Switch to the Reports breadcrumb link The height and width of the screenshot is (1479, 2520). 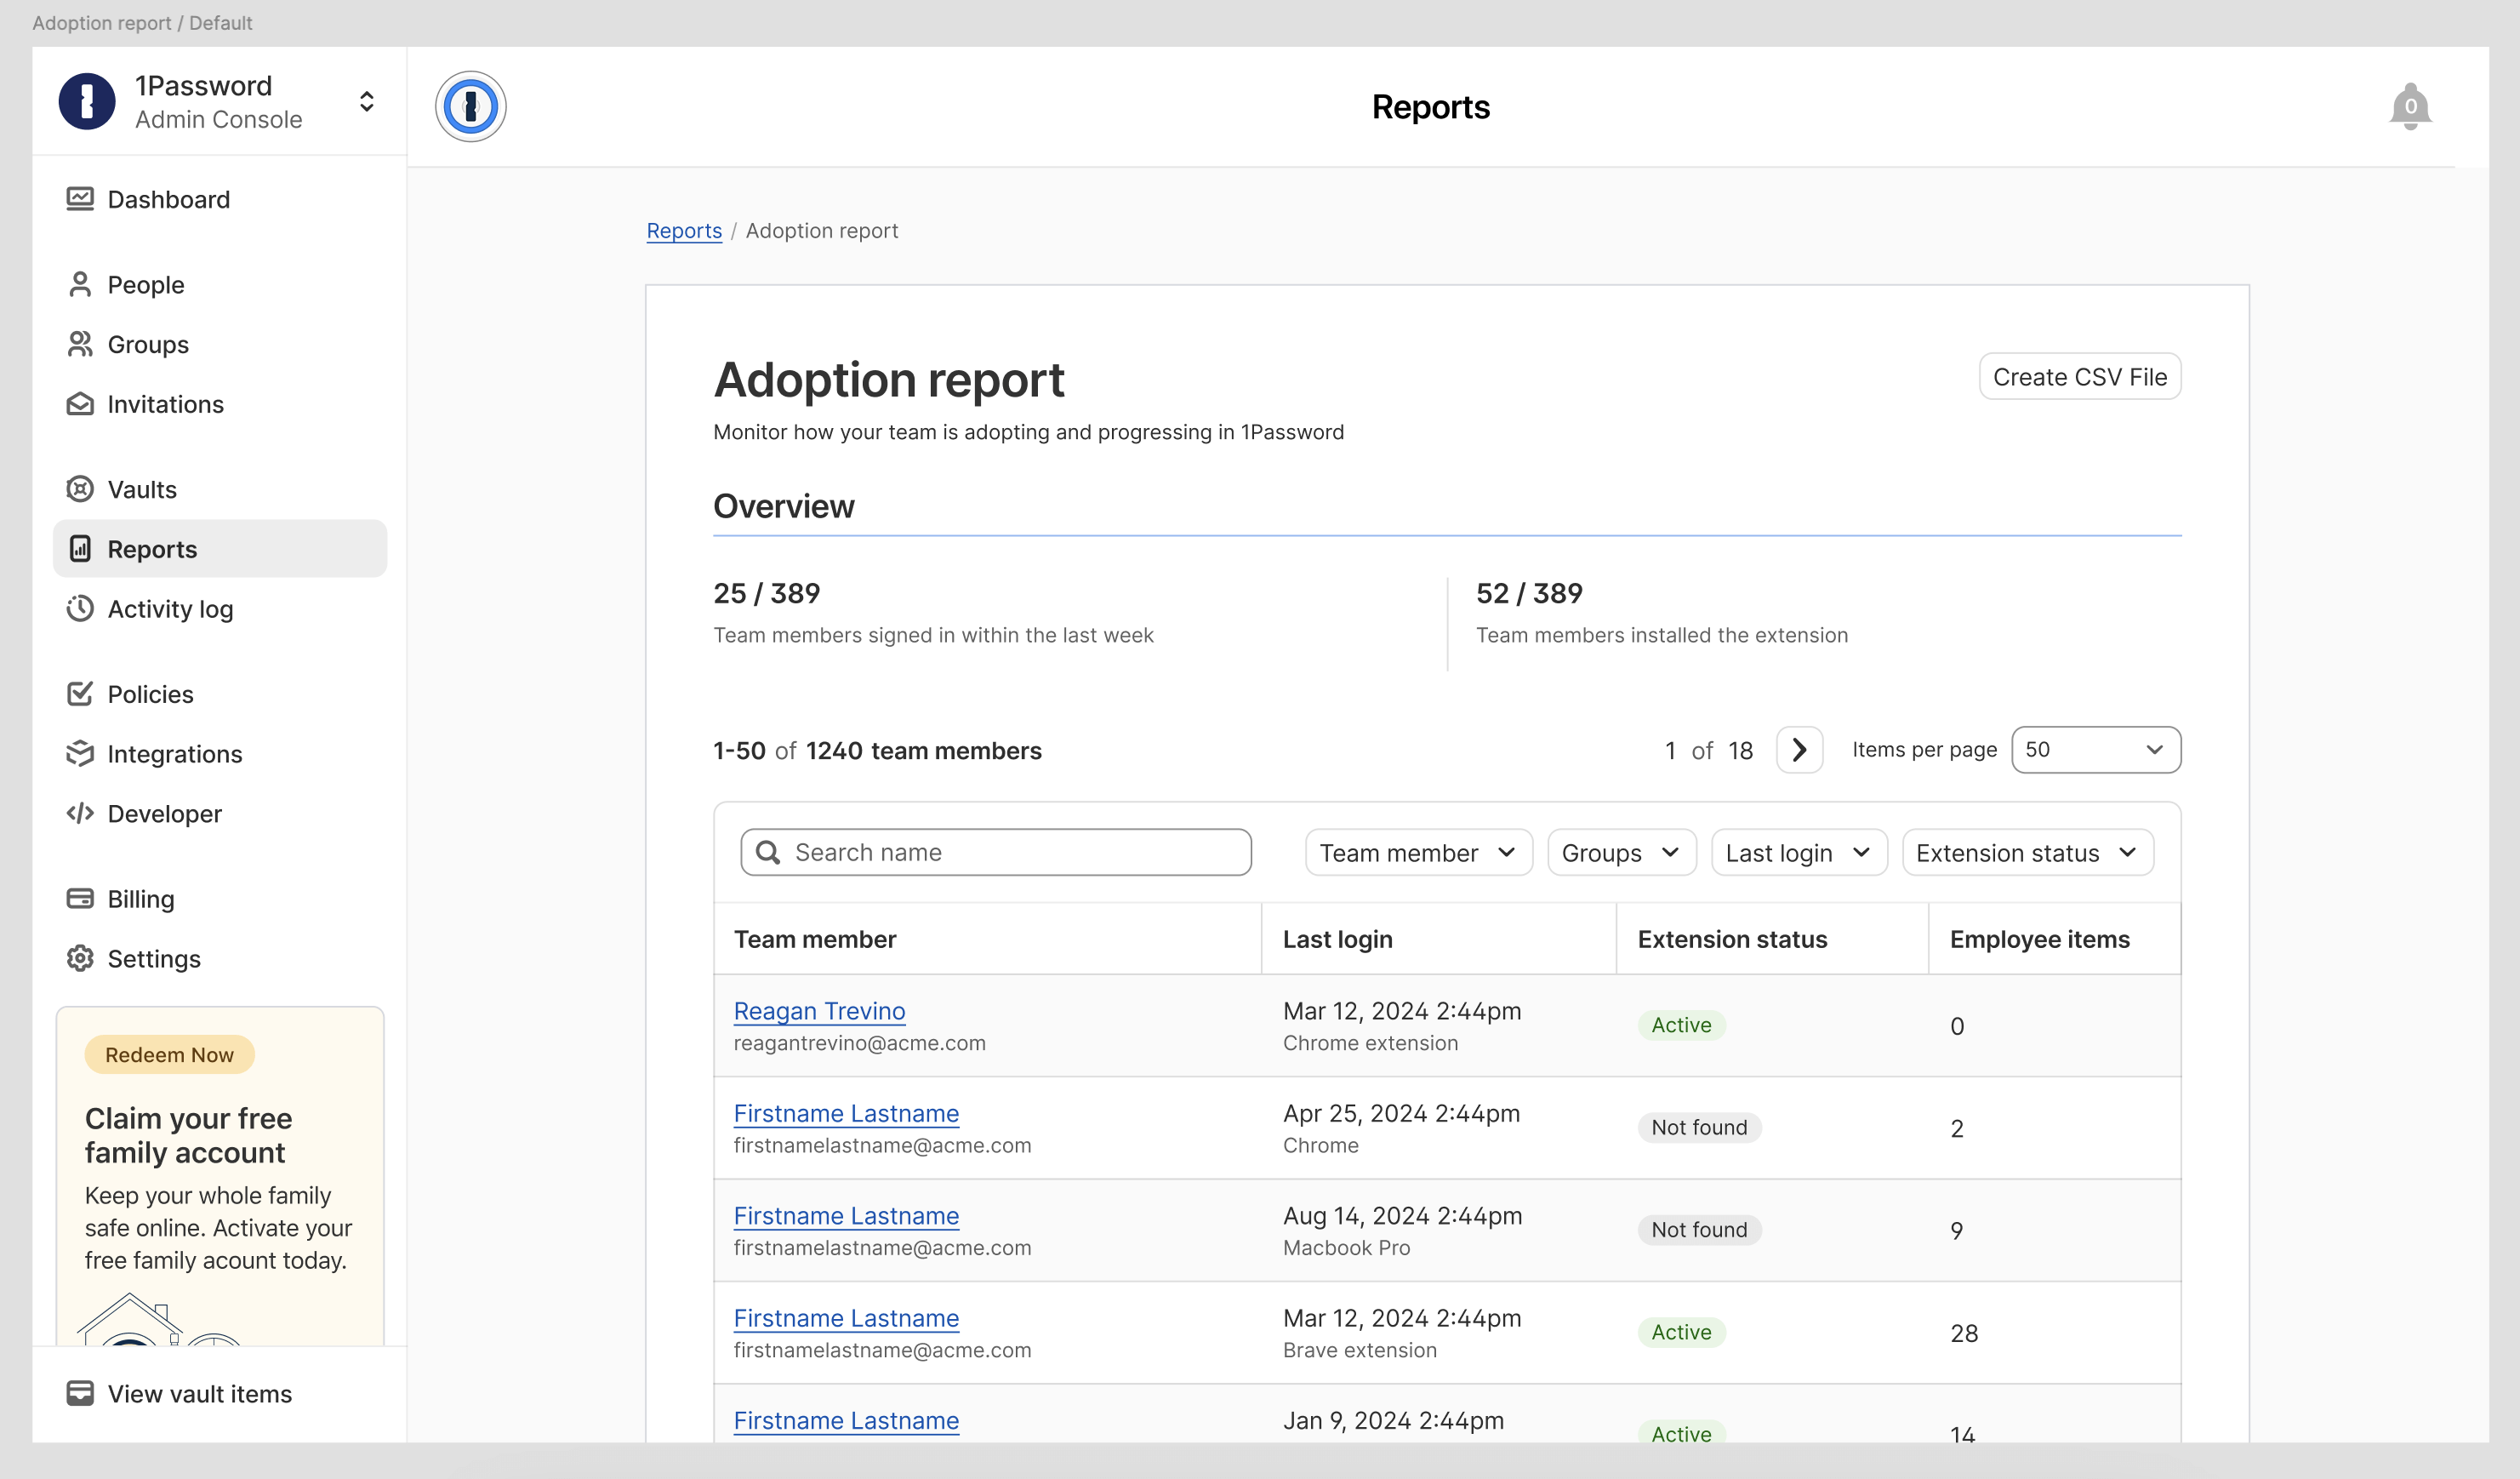point(684,230)
